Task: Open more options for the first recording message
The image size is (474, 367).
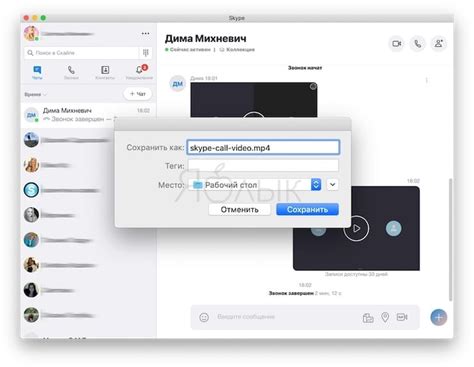Action: [x=426, y=81]
